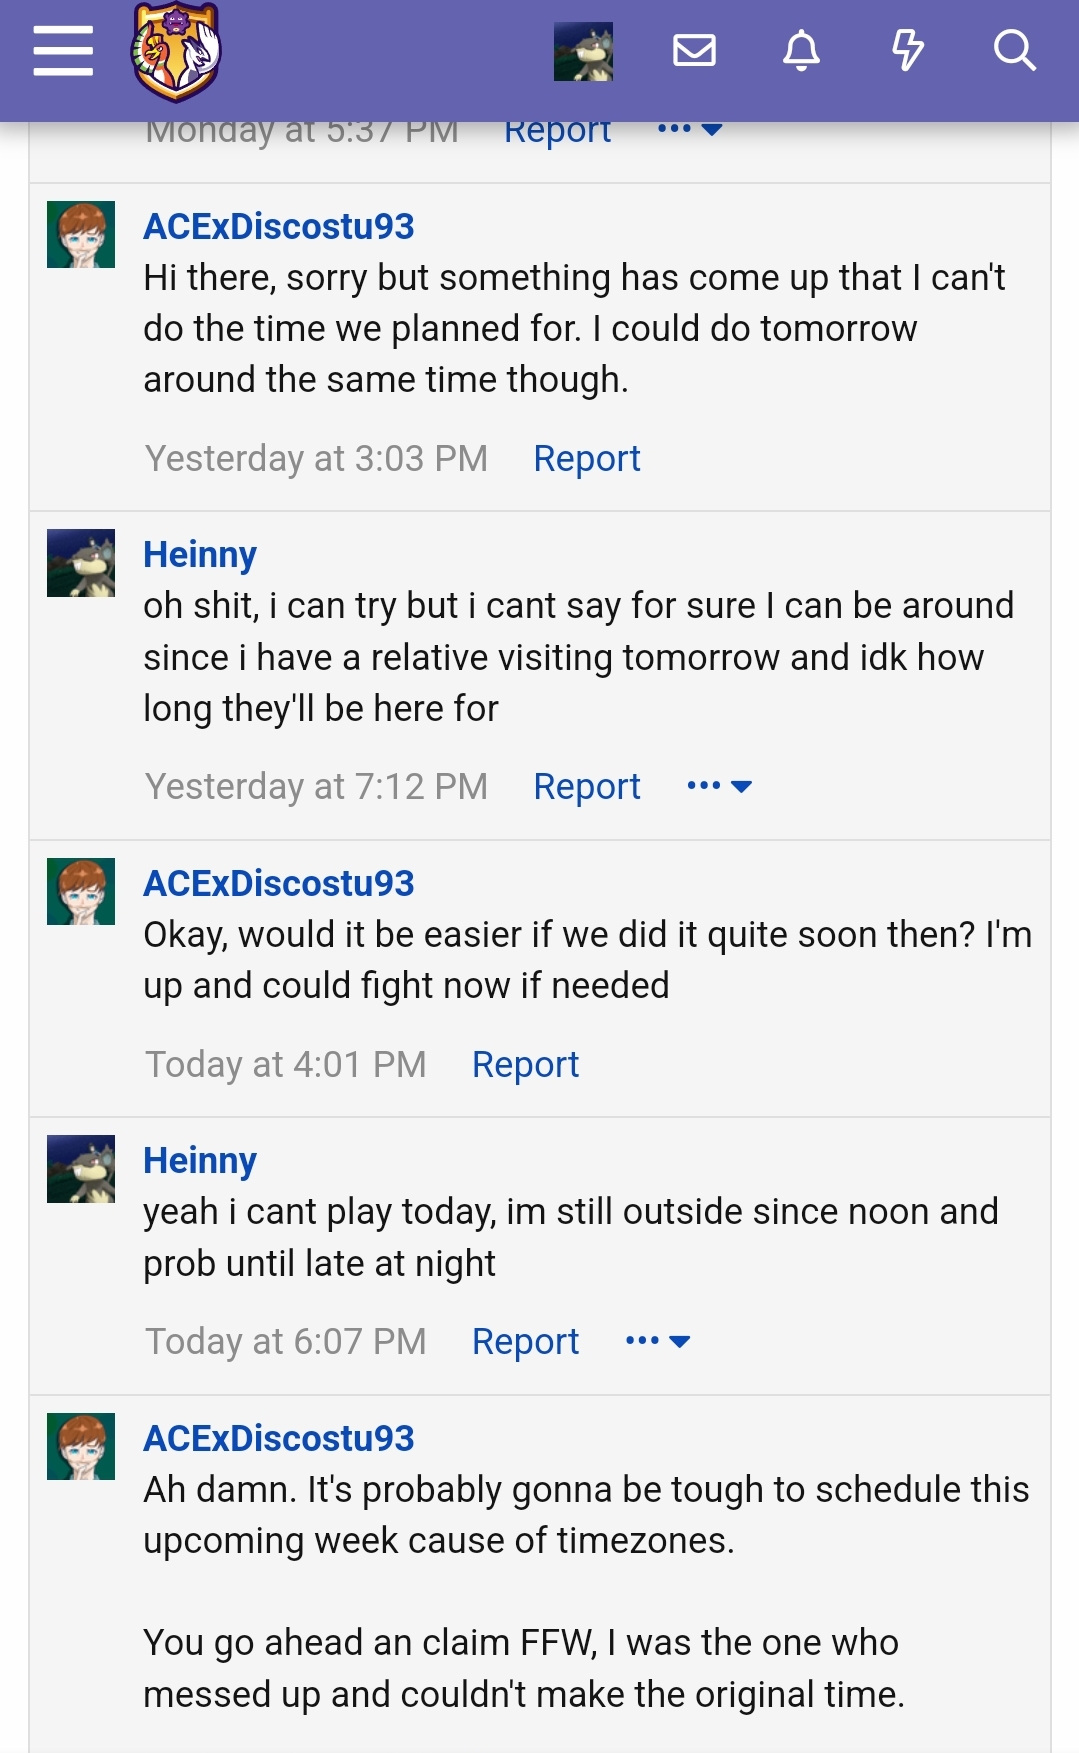1079x1753 pixels.
Task: Report the Yesterday 3:03 PM message
Action: [587, 459]
